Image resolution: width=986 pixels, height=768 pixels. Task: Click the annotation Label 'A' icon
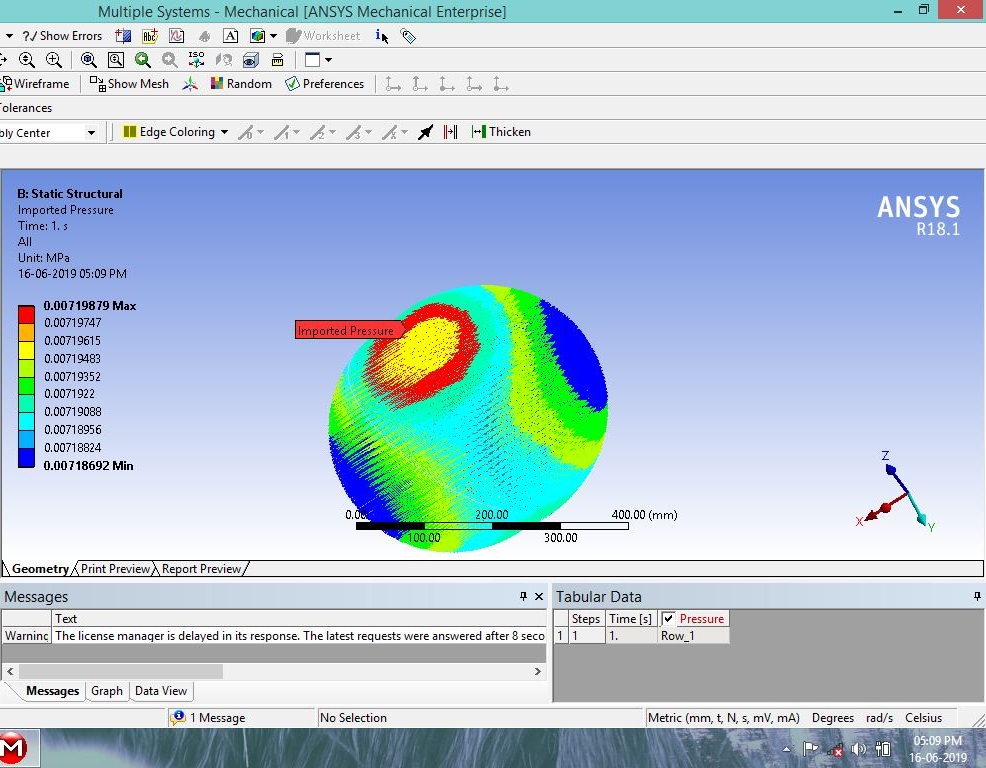click(229, 36)
